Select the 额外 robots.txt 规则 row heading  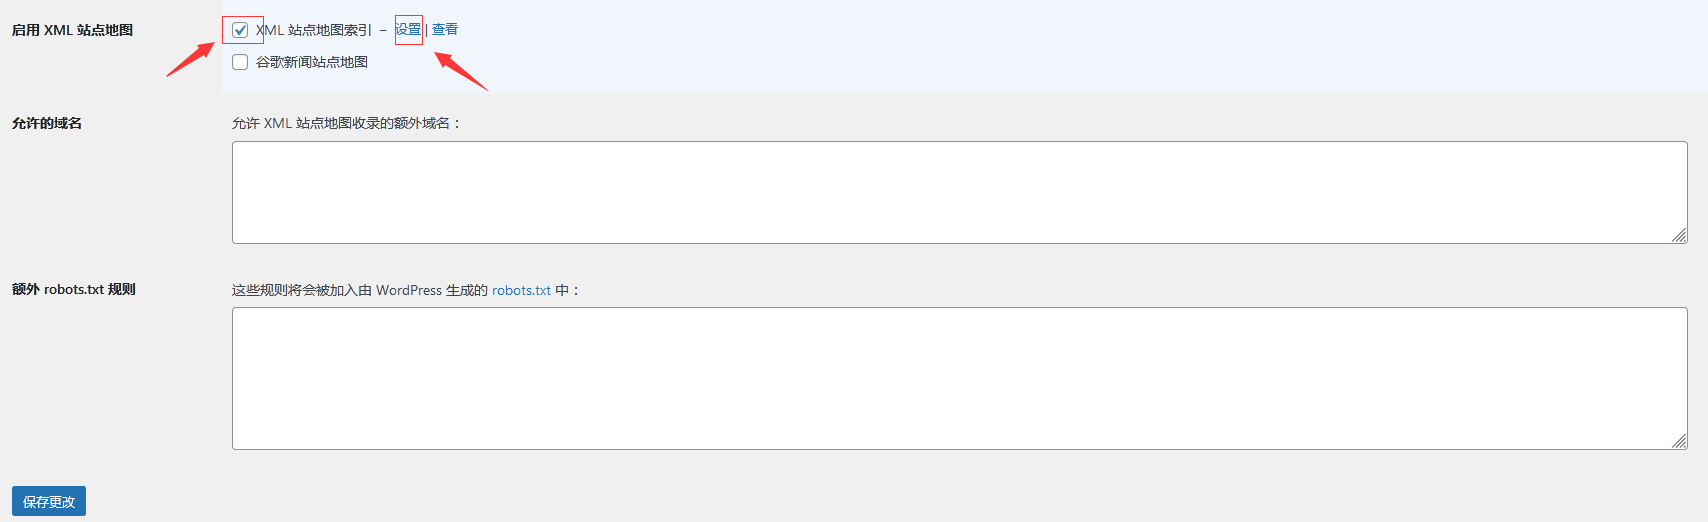[x=74, y=289]
